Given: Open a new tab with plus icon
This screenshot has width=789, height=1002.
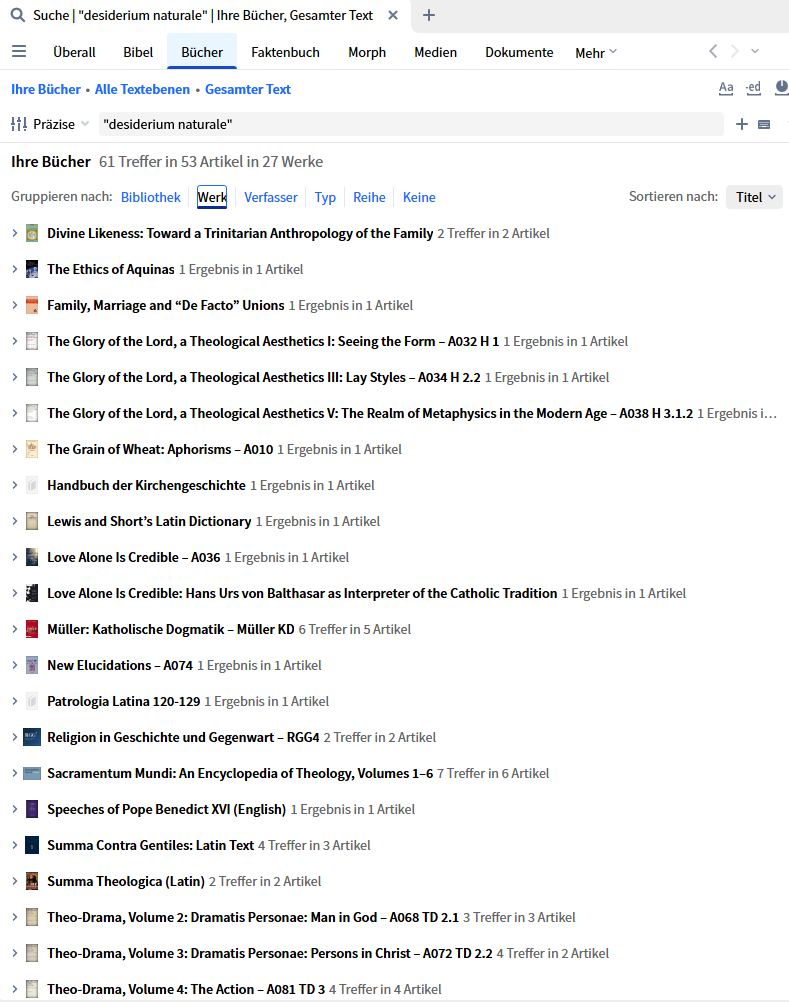Looking at the screenshot, I should tap(429, 15).
